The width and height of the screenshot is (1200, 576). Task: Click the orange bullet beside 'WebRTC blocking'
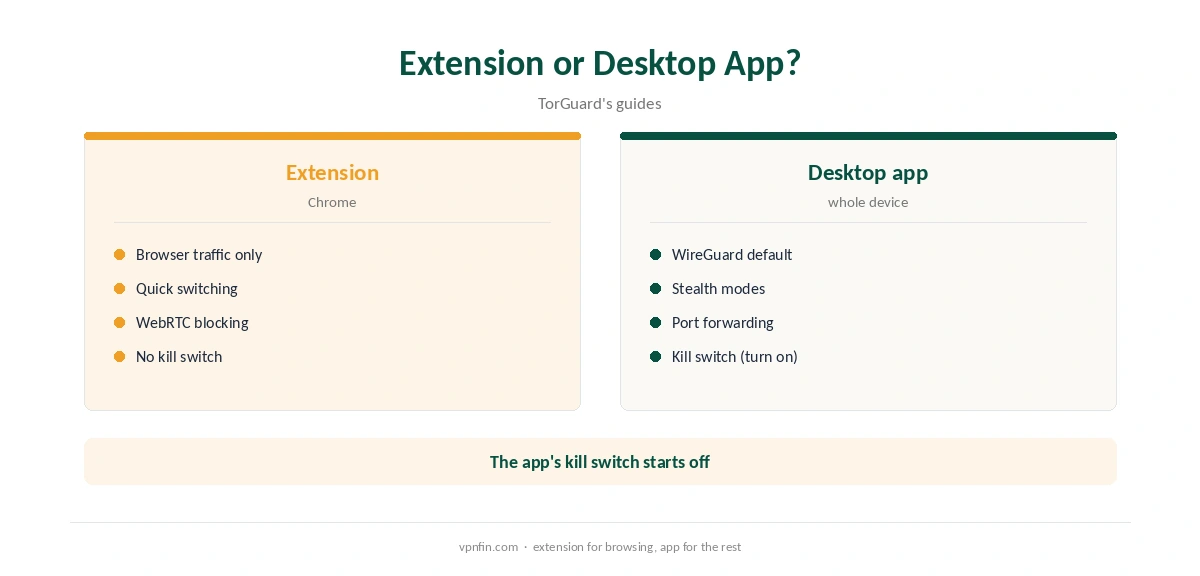[x=120, y=323]
